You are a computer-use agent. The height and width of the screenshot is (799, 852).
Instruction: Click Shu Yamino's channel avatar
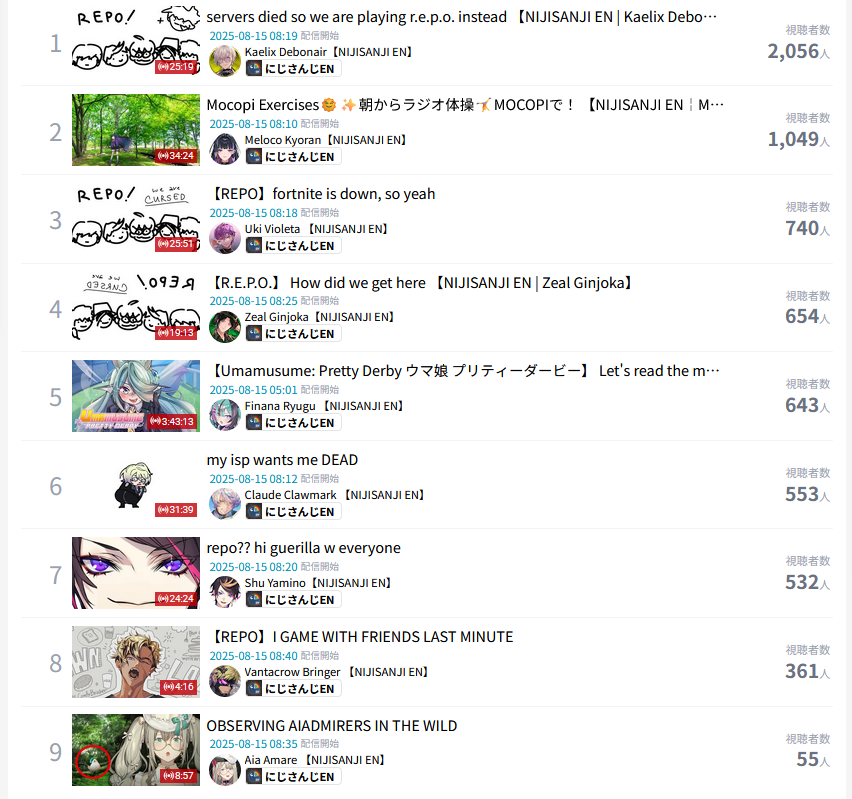(x=225, y=592)
